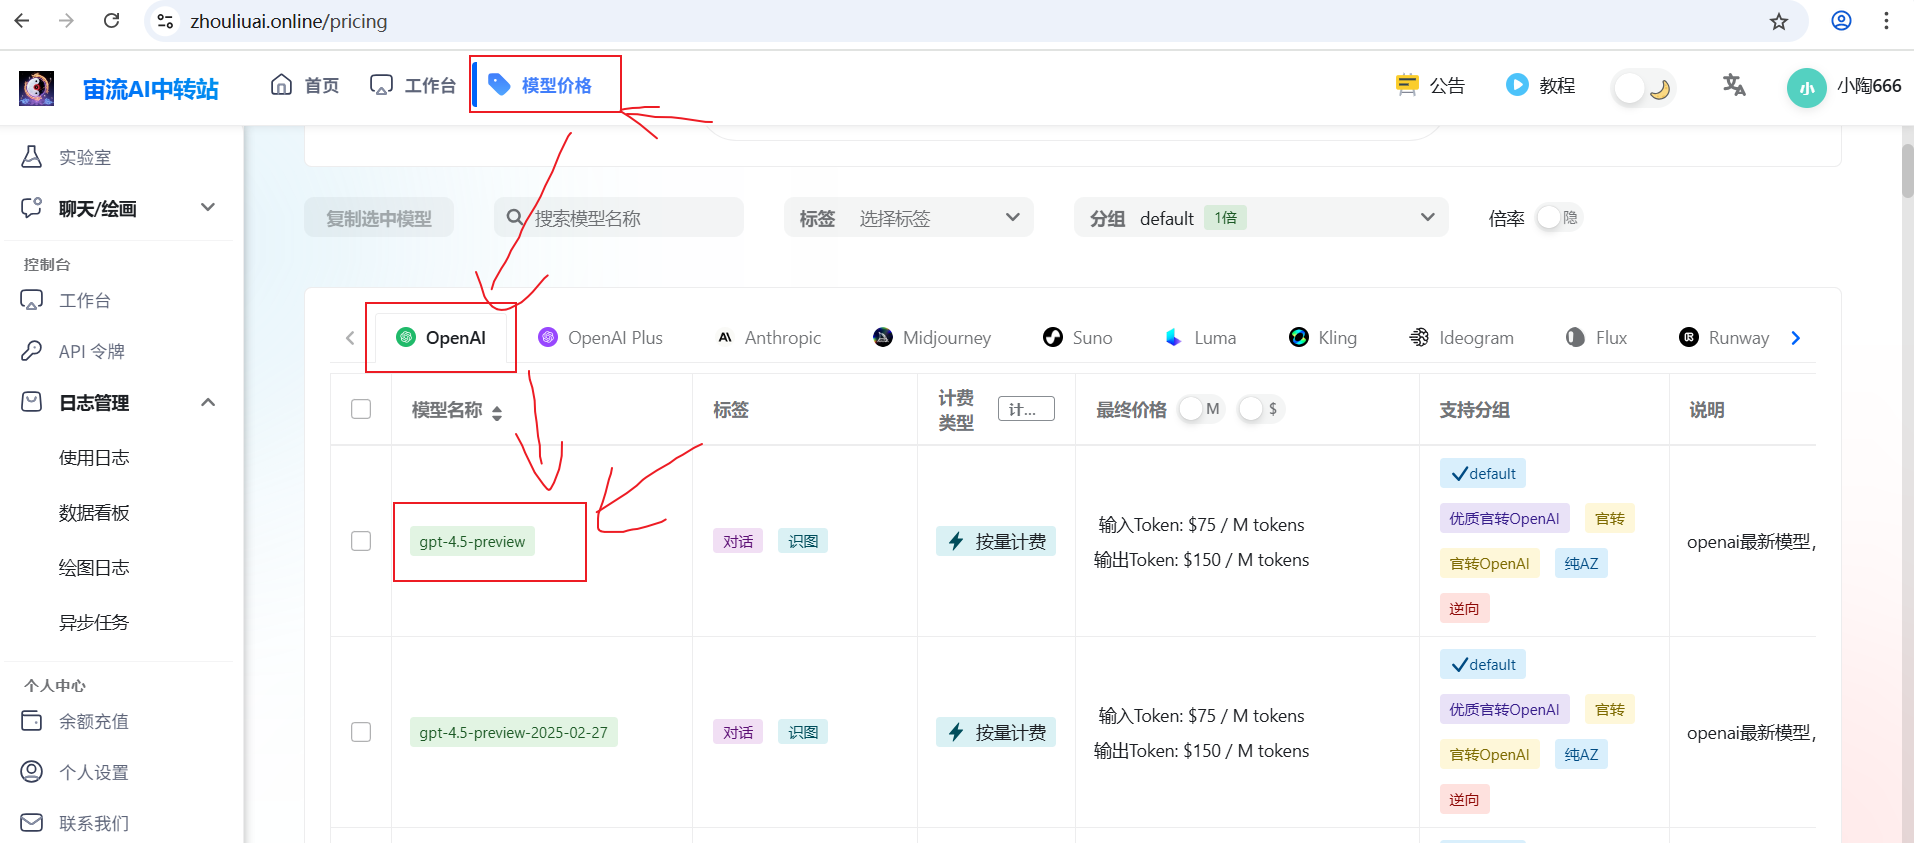The width and height of the screenshot is (1914, 843).
Task: Open the 标签 选择标签 dropdown
Action: click(909, 217)
